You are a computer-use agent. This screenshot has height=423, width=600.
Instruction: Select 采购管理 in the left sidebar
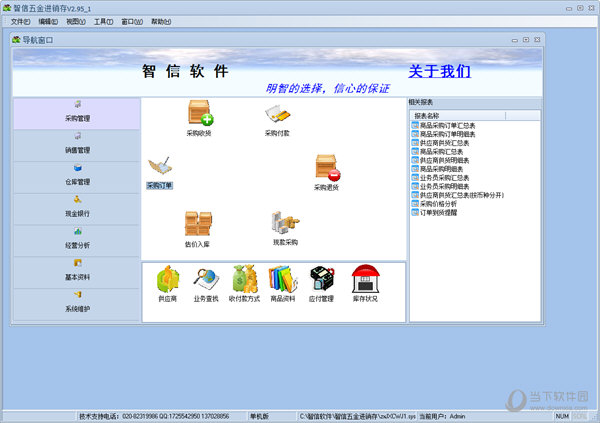click(77, 114)
